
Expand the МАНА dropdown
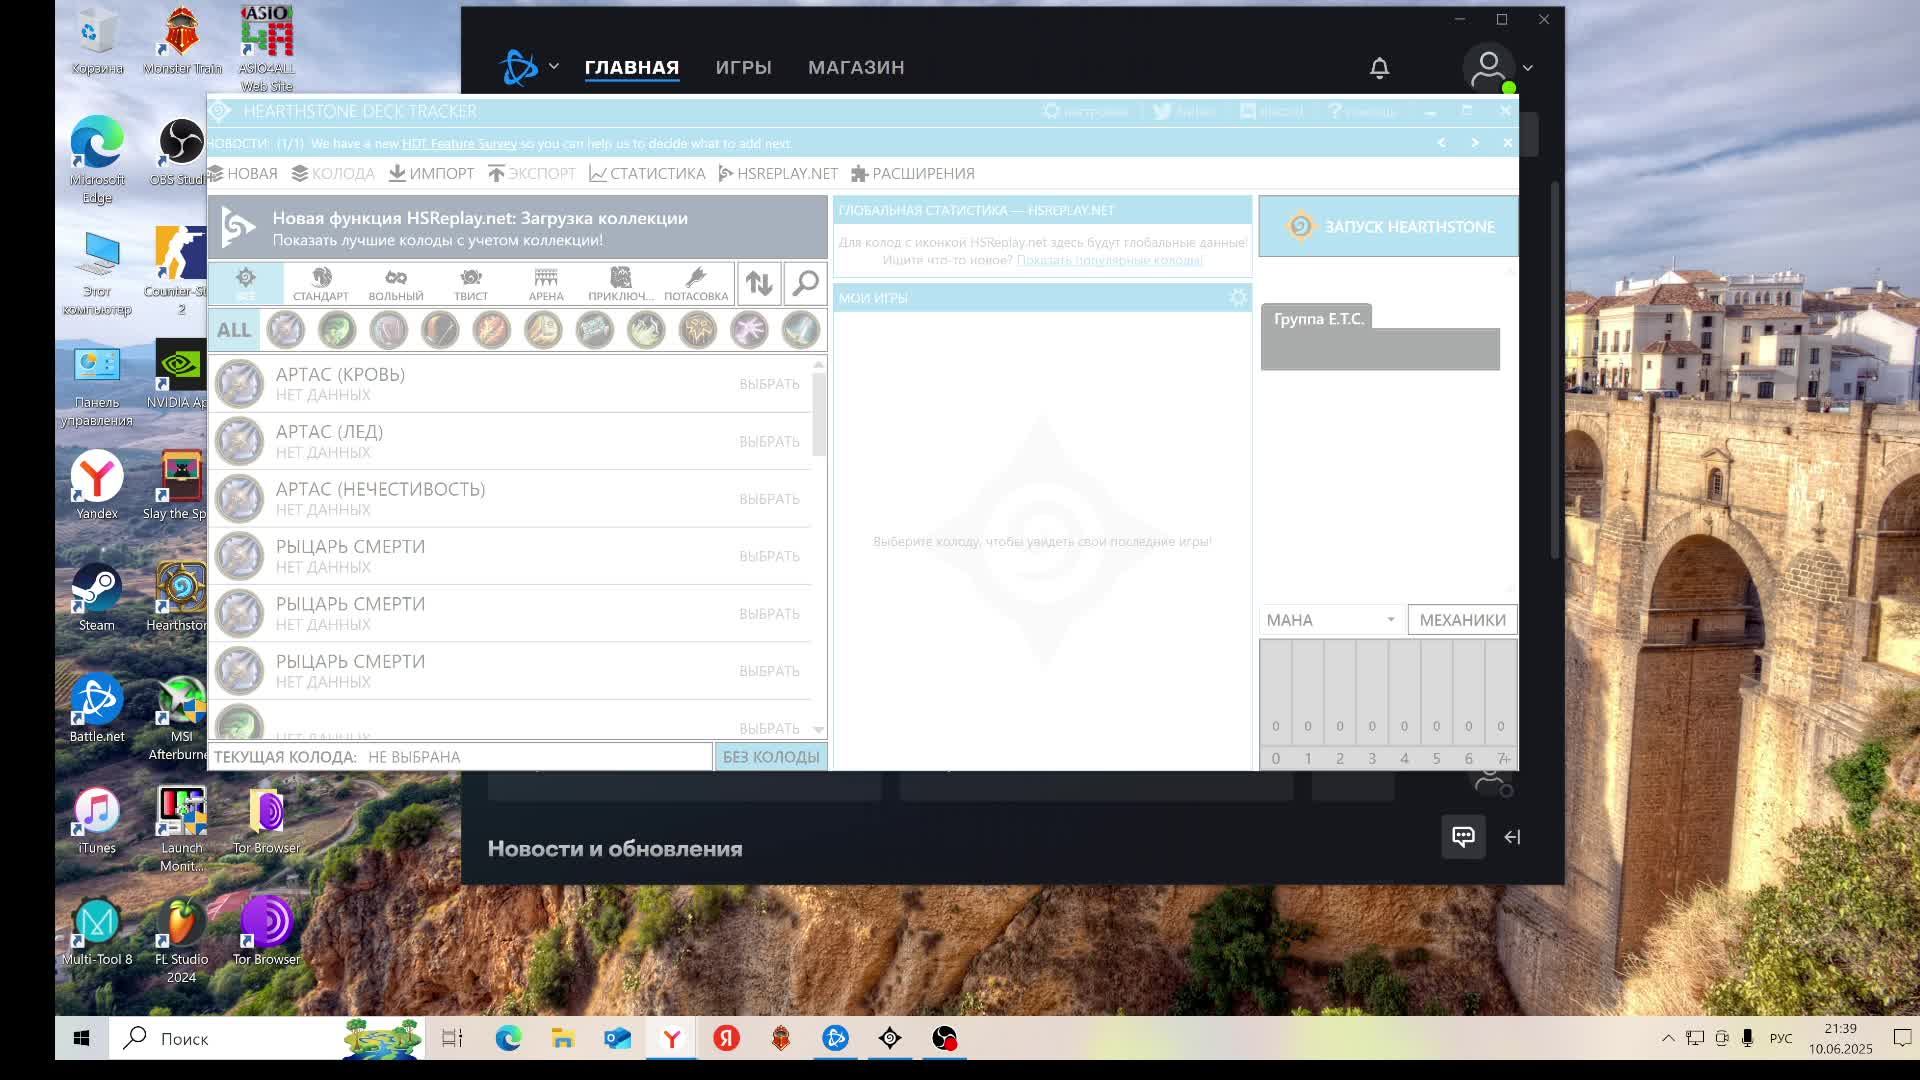(x=1330, y=620)
